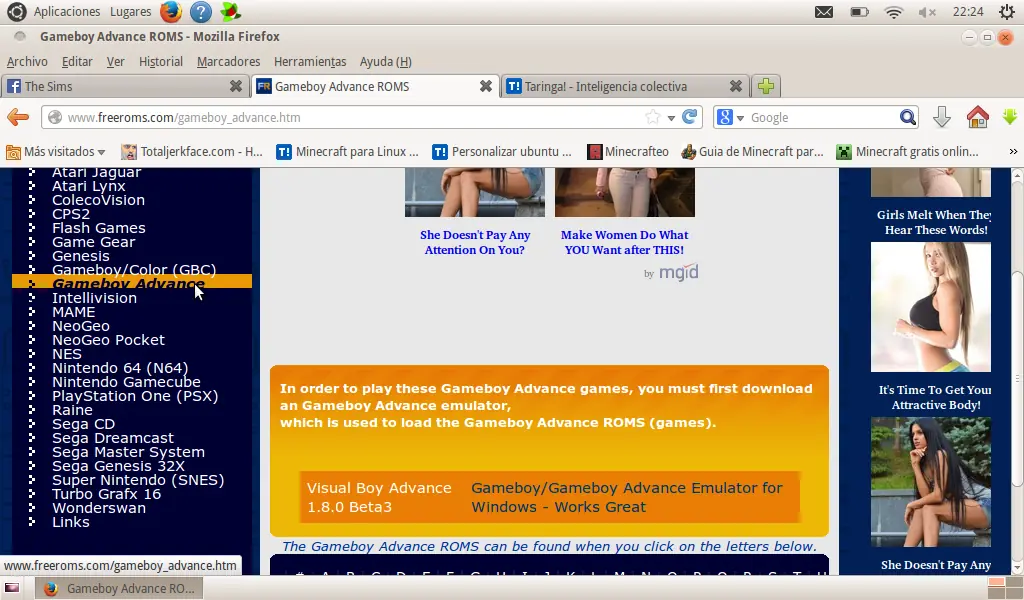
Task: Open the Personalizar ubuntu bookmark
Action: tap(502, 152)
